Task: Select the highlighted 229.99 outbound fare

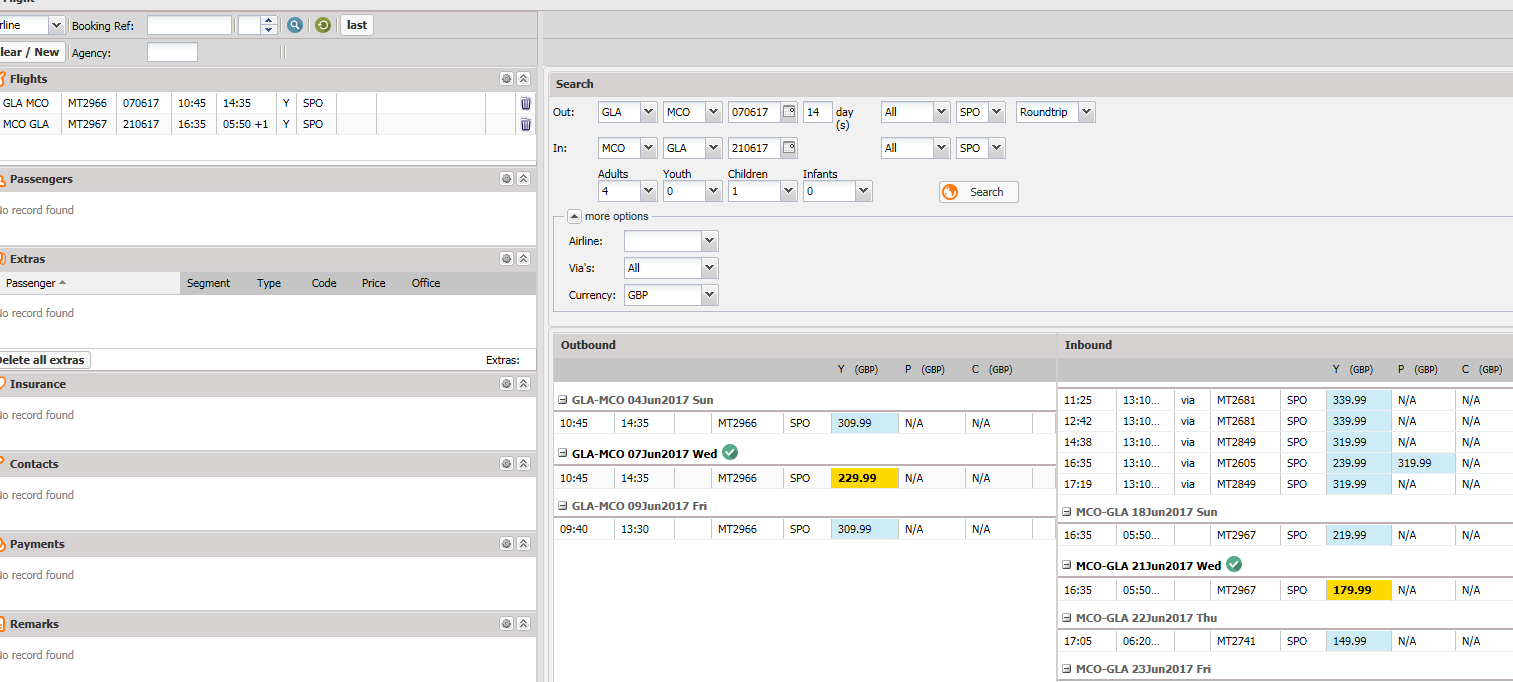Action: (x=864, y=478)
